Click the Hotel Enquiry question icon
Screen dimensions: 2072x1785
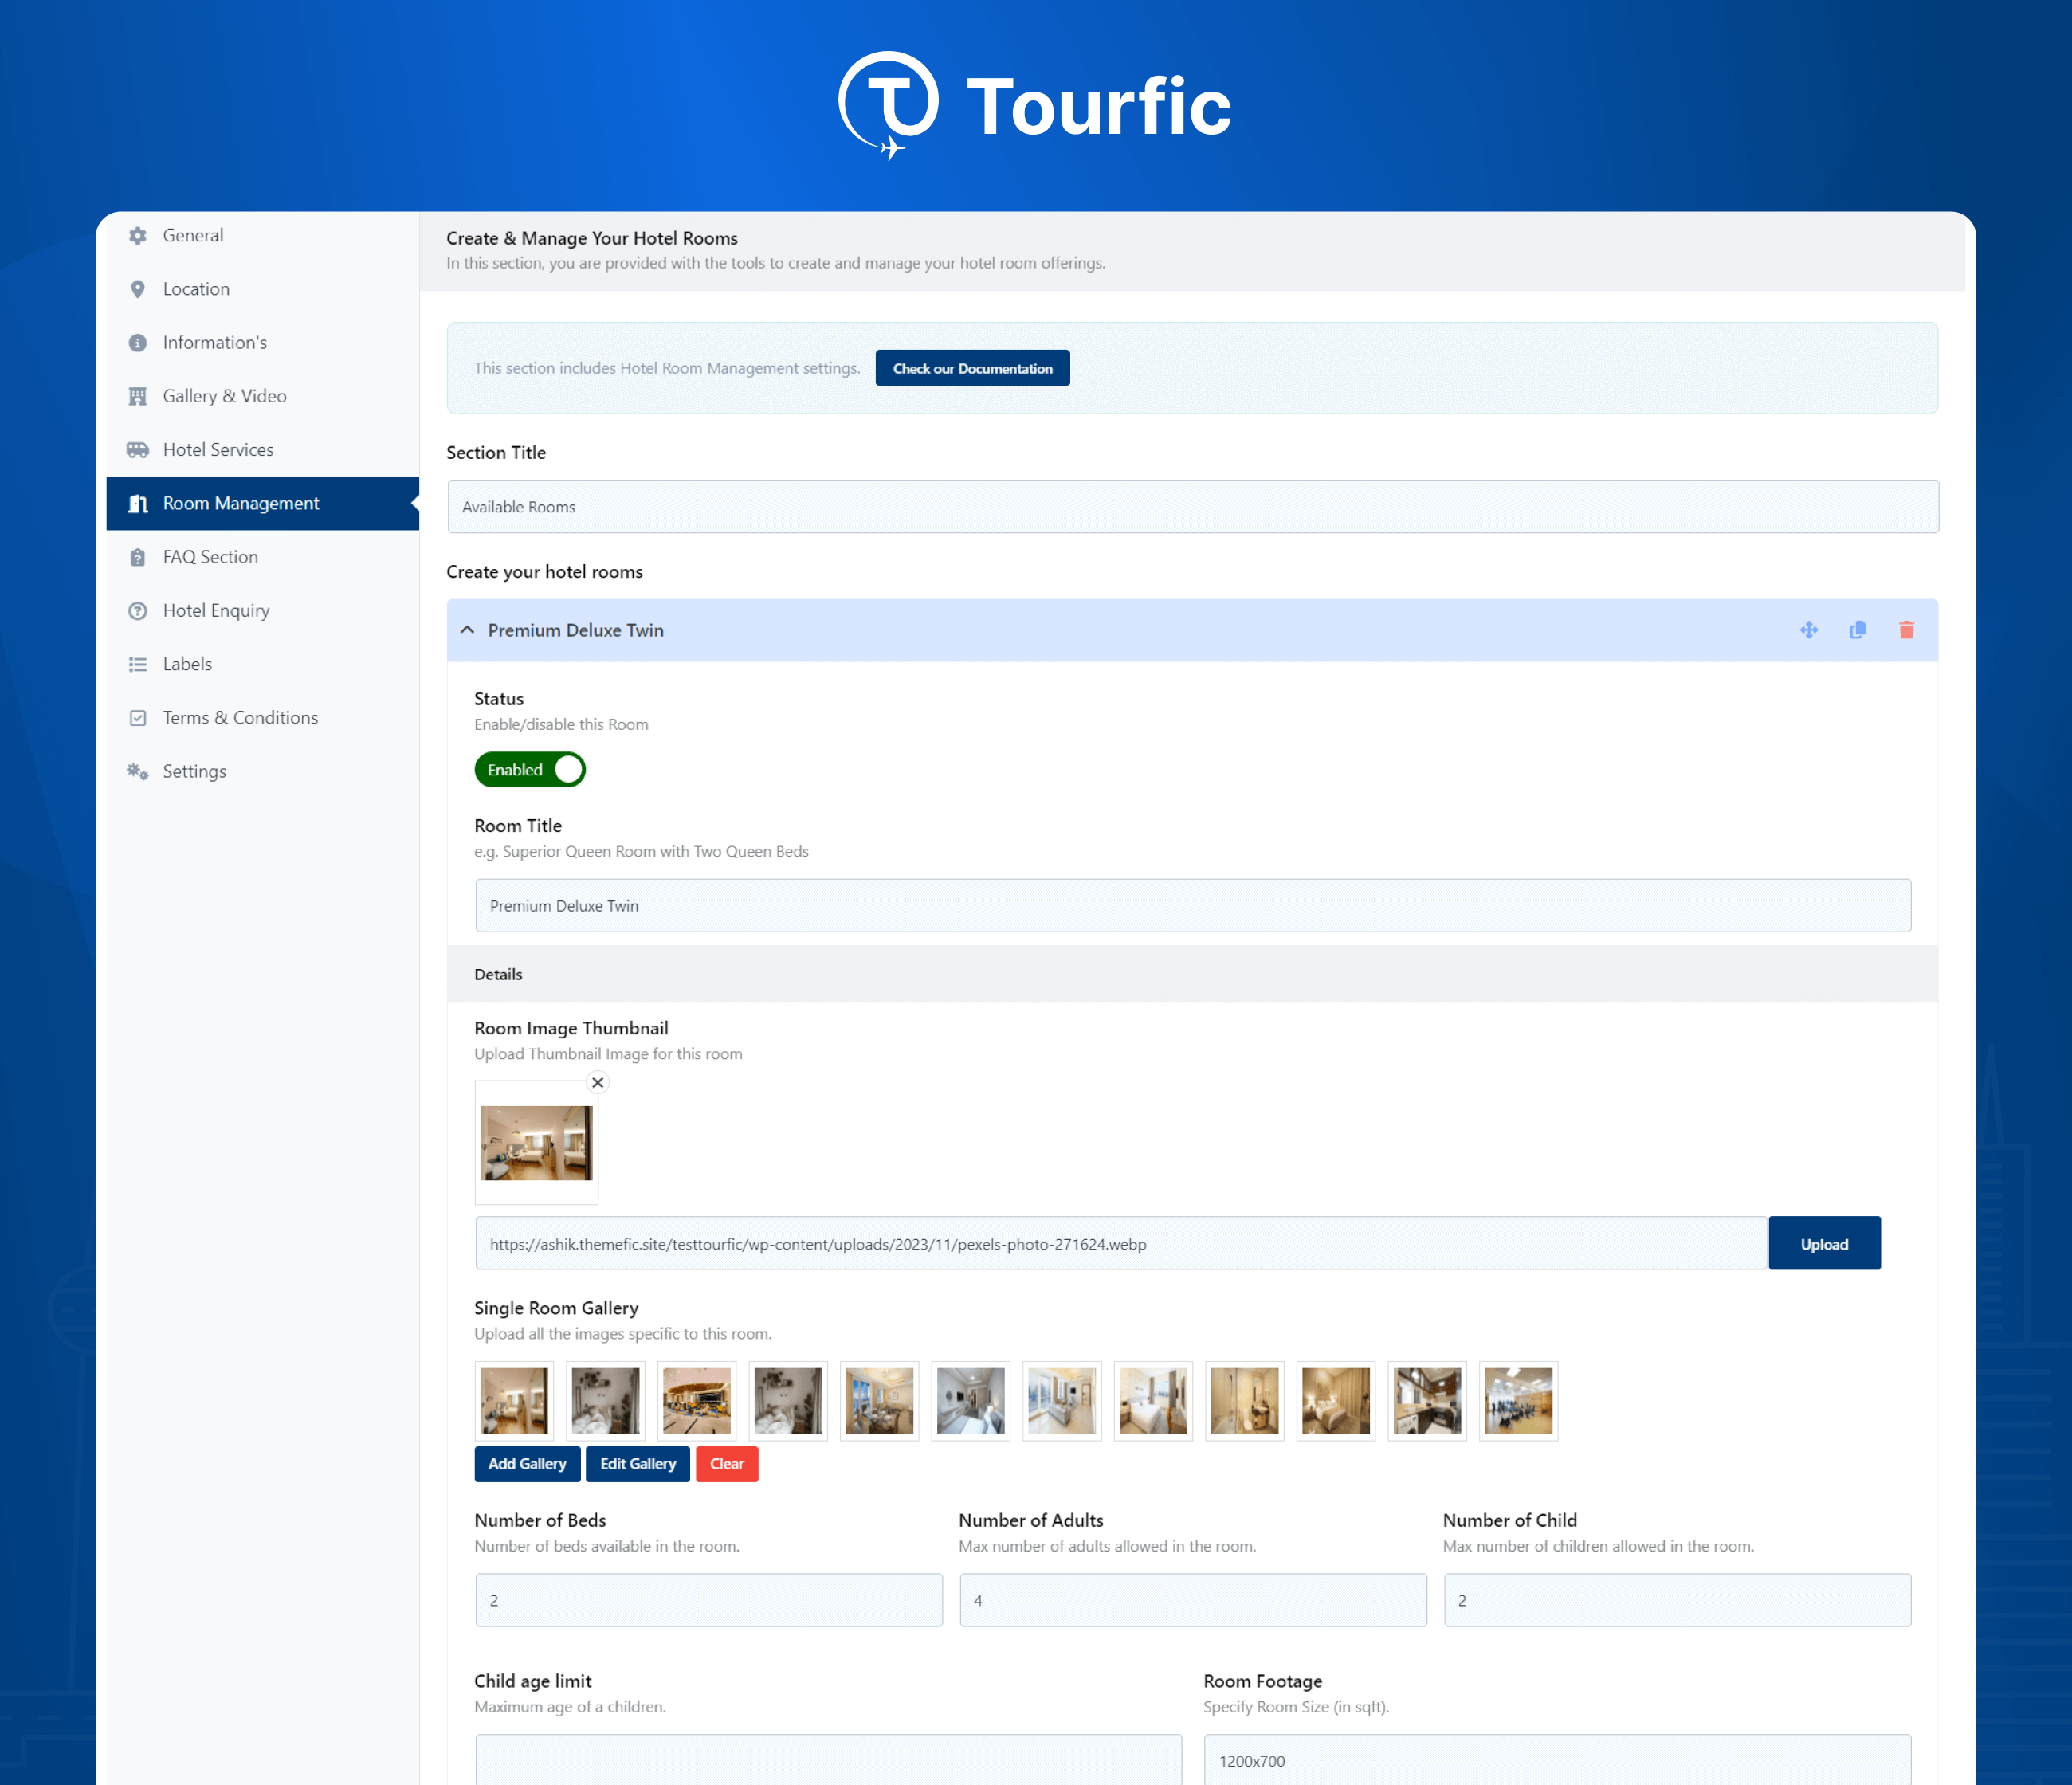coord(138,611)
